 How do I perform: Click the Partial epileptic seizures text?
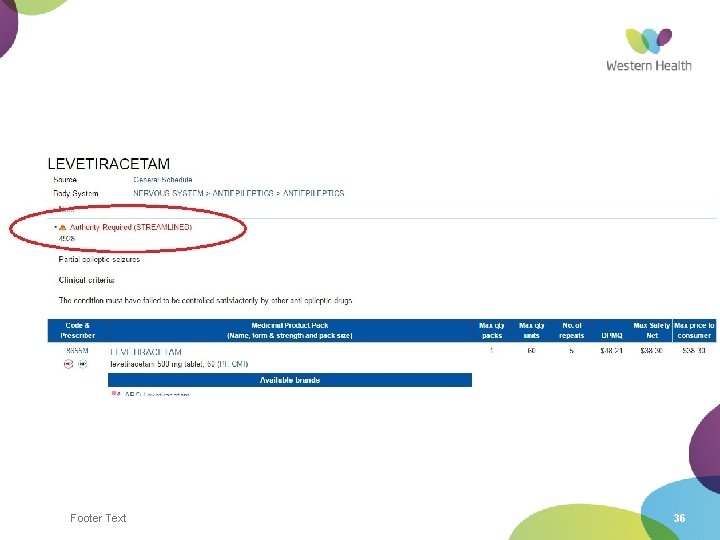click(99, 259)
